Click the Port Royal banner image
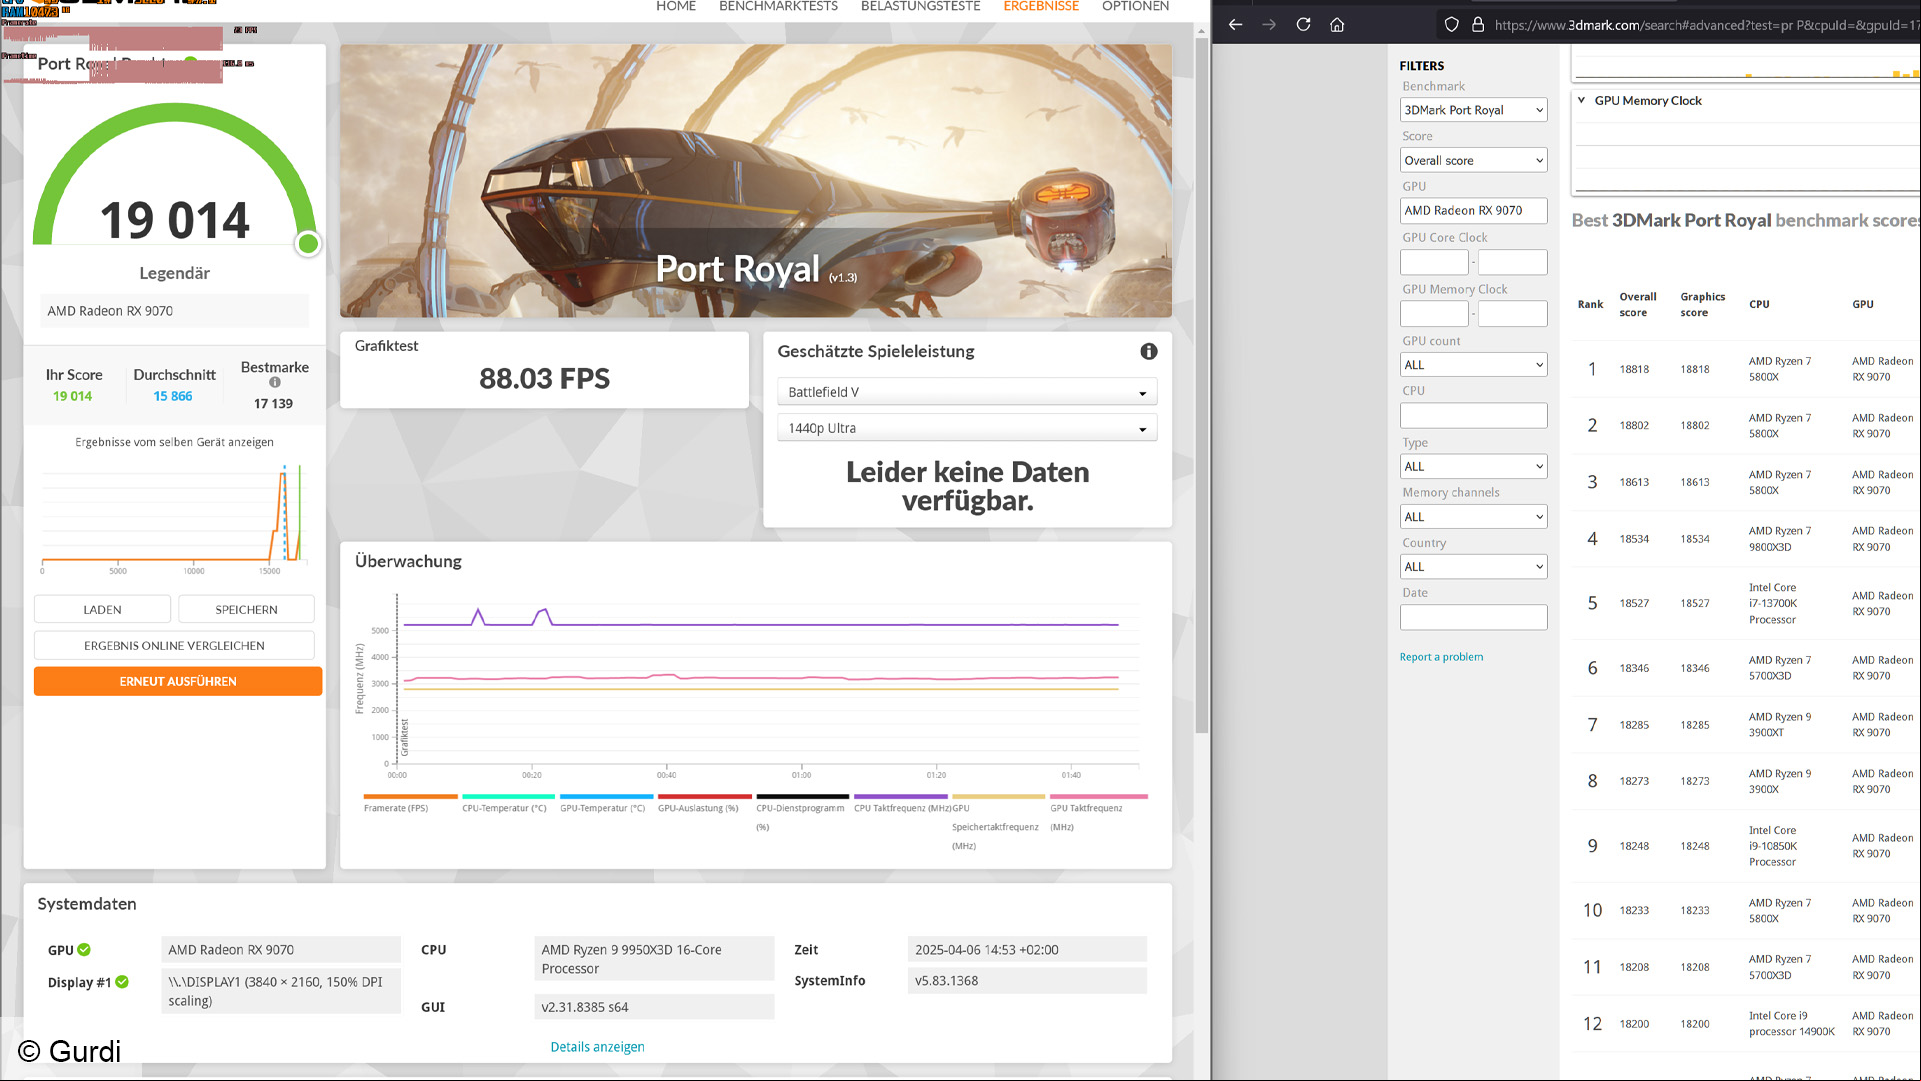The width and height of the screenshot is (1921, 1081). pos(755,181)
